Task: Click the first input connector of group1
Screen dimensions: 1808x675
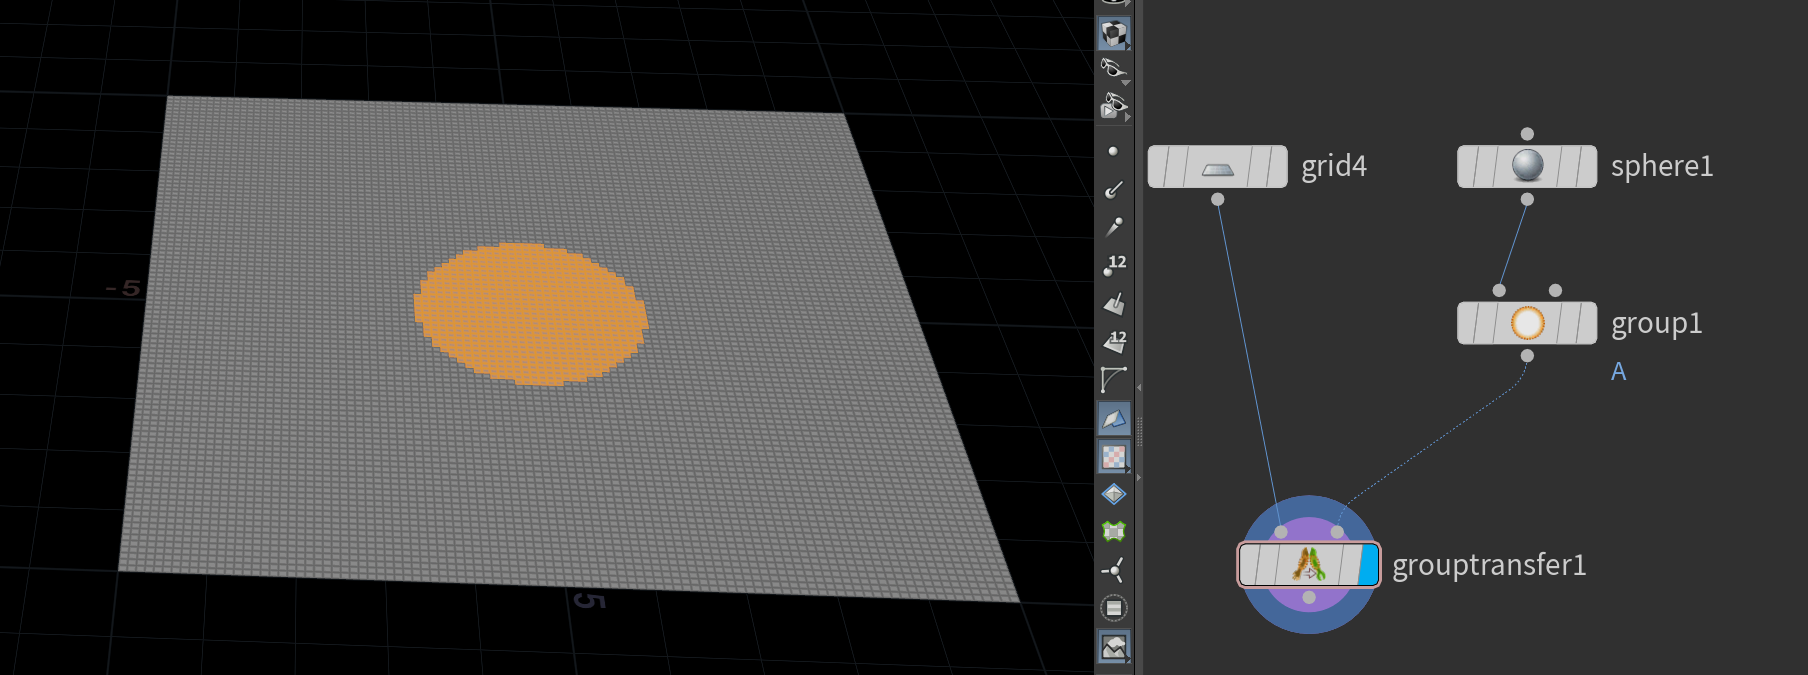Action: [x=1499, y=290]
